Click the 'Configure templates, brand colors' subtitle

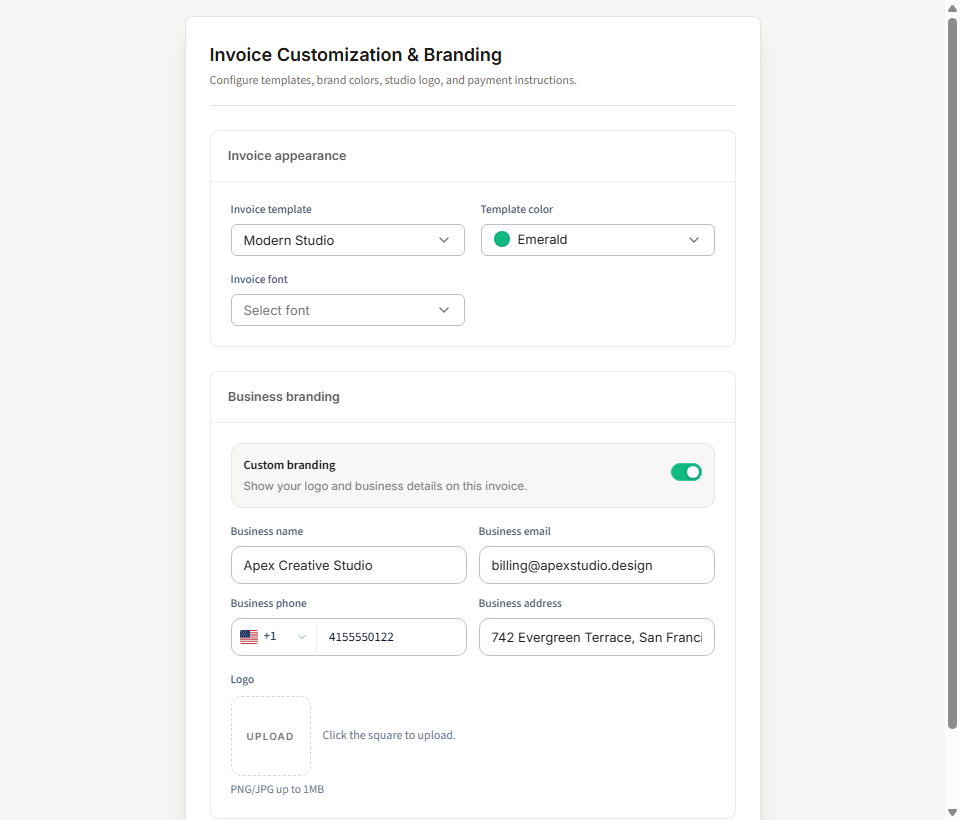(393, 80)
